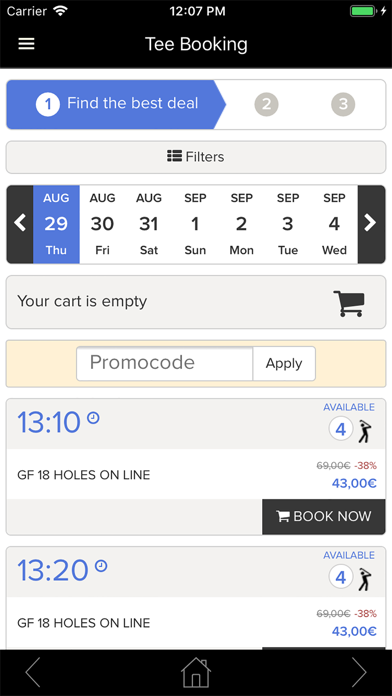This screenshot has width=392, height=696.
Task: Tap the golfer icon in 13:10 slot
Action: pos(364,431)
